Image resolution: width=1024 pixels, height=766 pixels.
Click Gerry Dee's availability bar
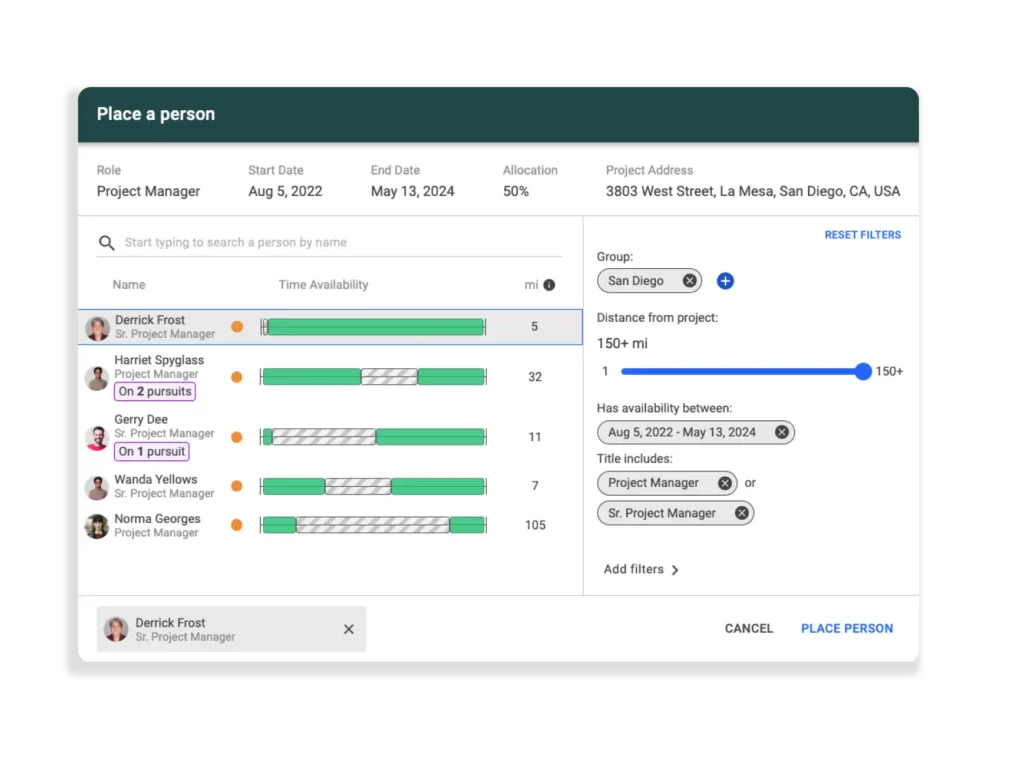coord(373,437)
